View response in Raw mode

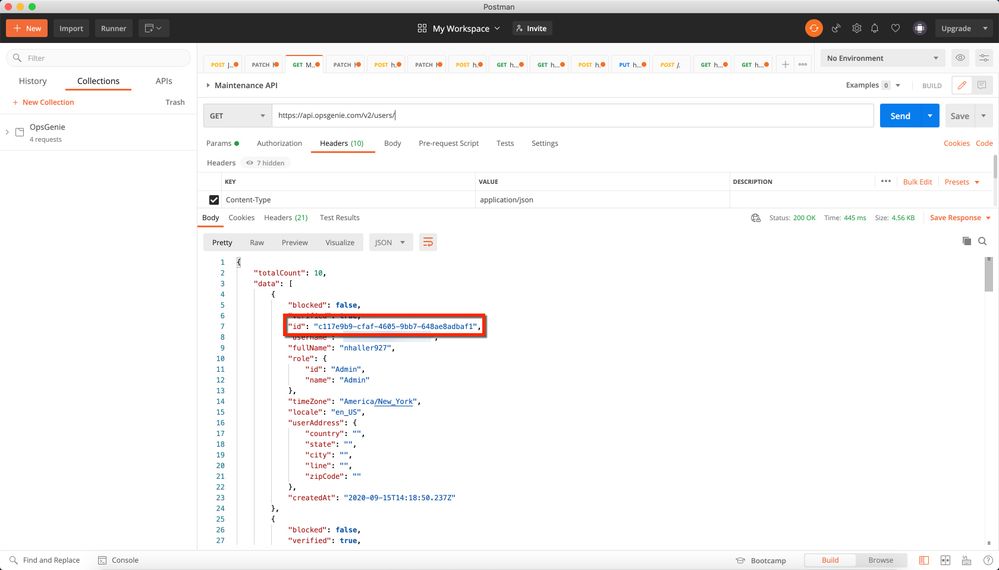pyautogui.click(x=257, y=242)
